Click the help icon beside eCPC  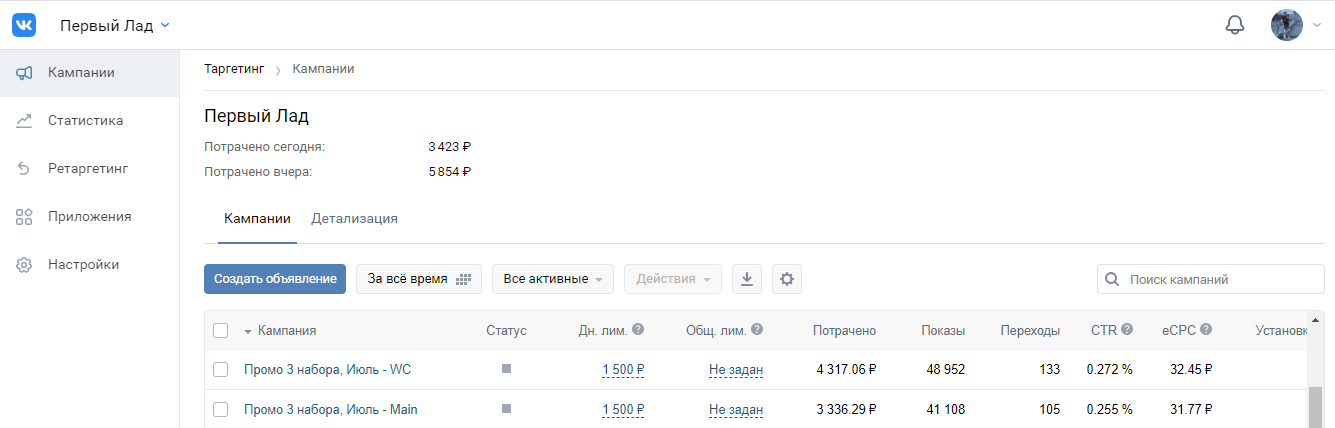[x=1206, y=330]
